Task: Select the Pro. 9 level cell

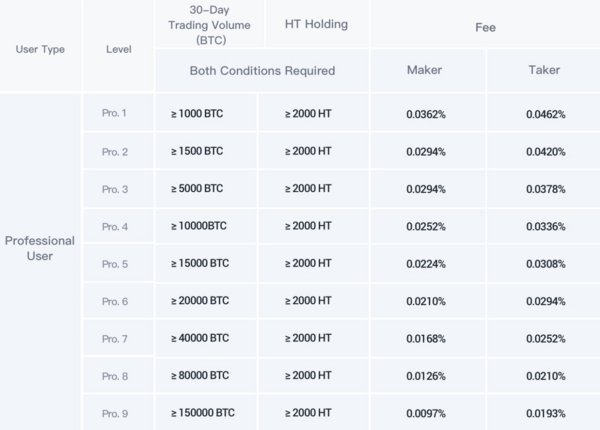Action: pos(115,412)
